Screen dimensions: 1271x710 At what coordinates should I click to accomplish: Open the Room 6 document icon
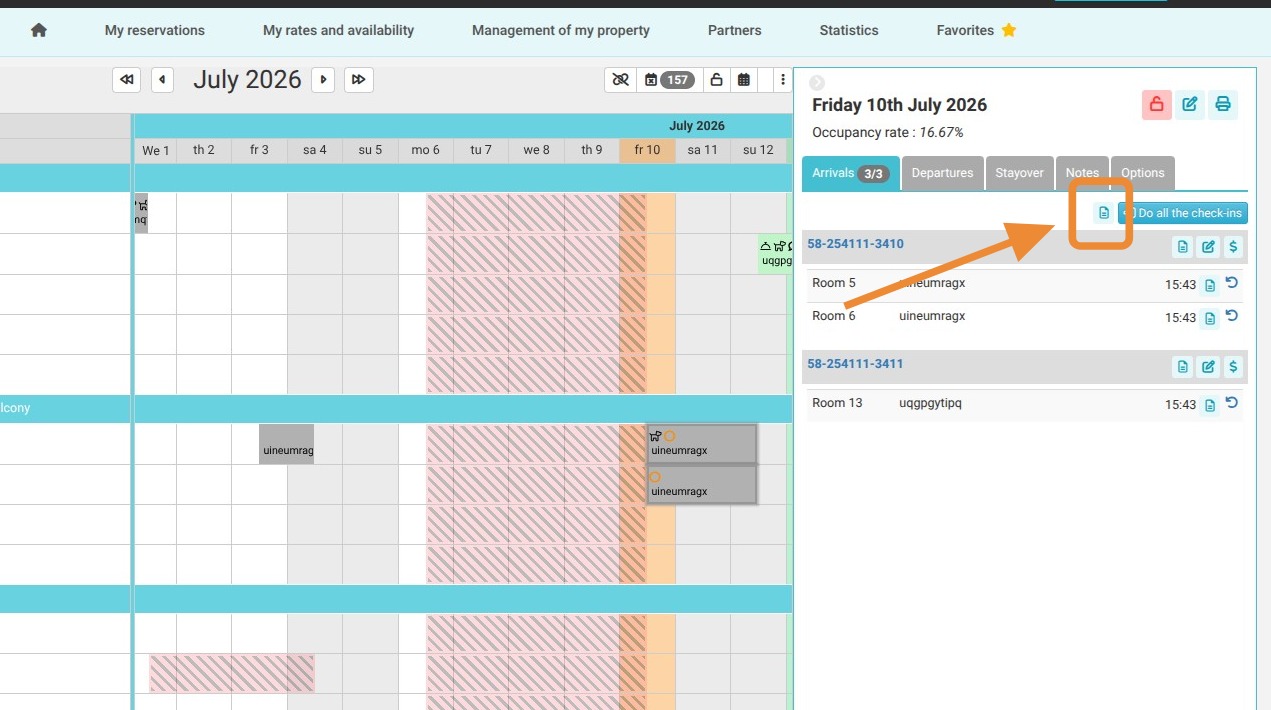(1210, 319)
